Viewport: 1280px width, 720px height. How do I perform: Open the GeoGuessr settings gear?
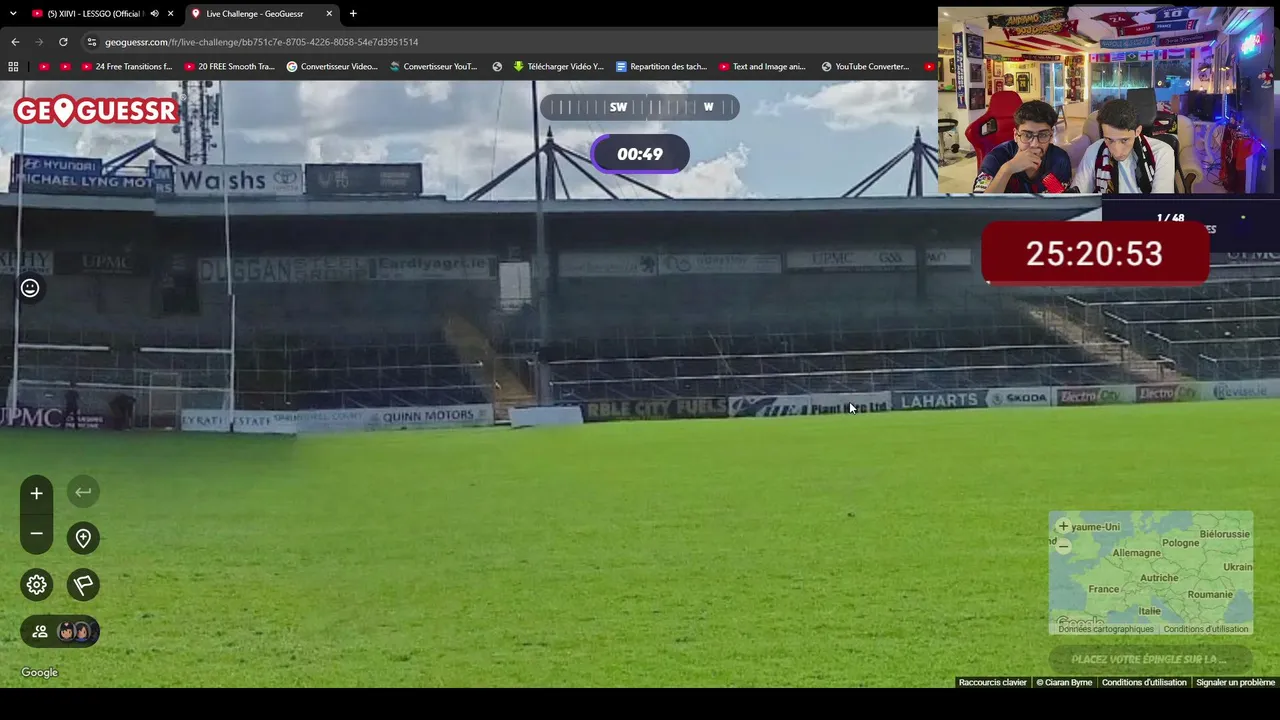coord(36,585)
